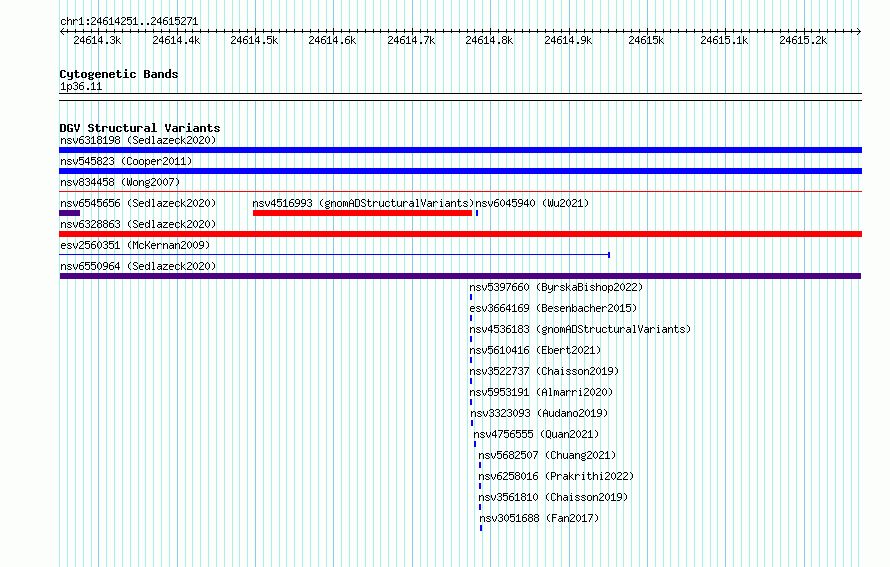Open the nsv545823 (Cooper2011) variant label
This screenshot has height=567, width=890.
click(x=126, y=161)
